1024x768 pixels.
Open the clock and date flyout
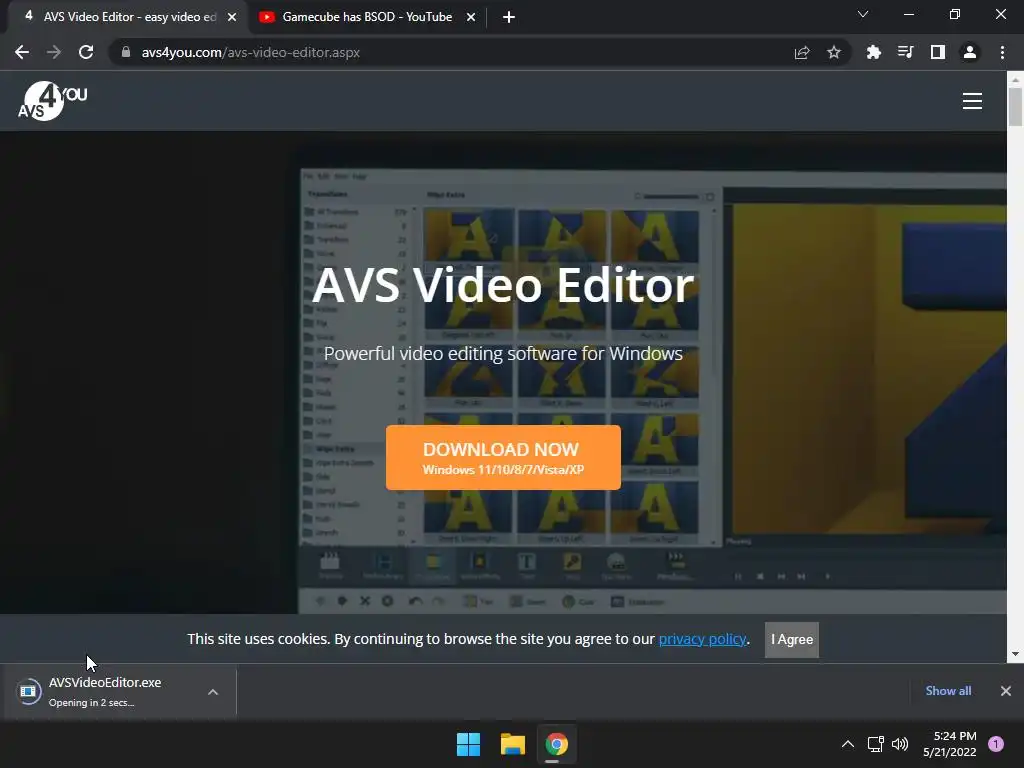[950, 744]
